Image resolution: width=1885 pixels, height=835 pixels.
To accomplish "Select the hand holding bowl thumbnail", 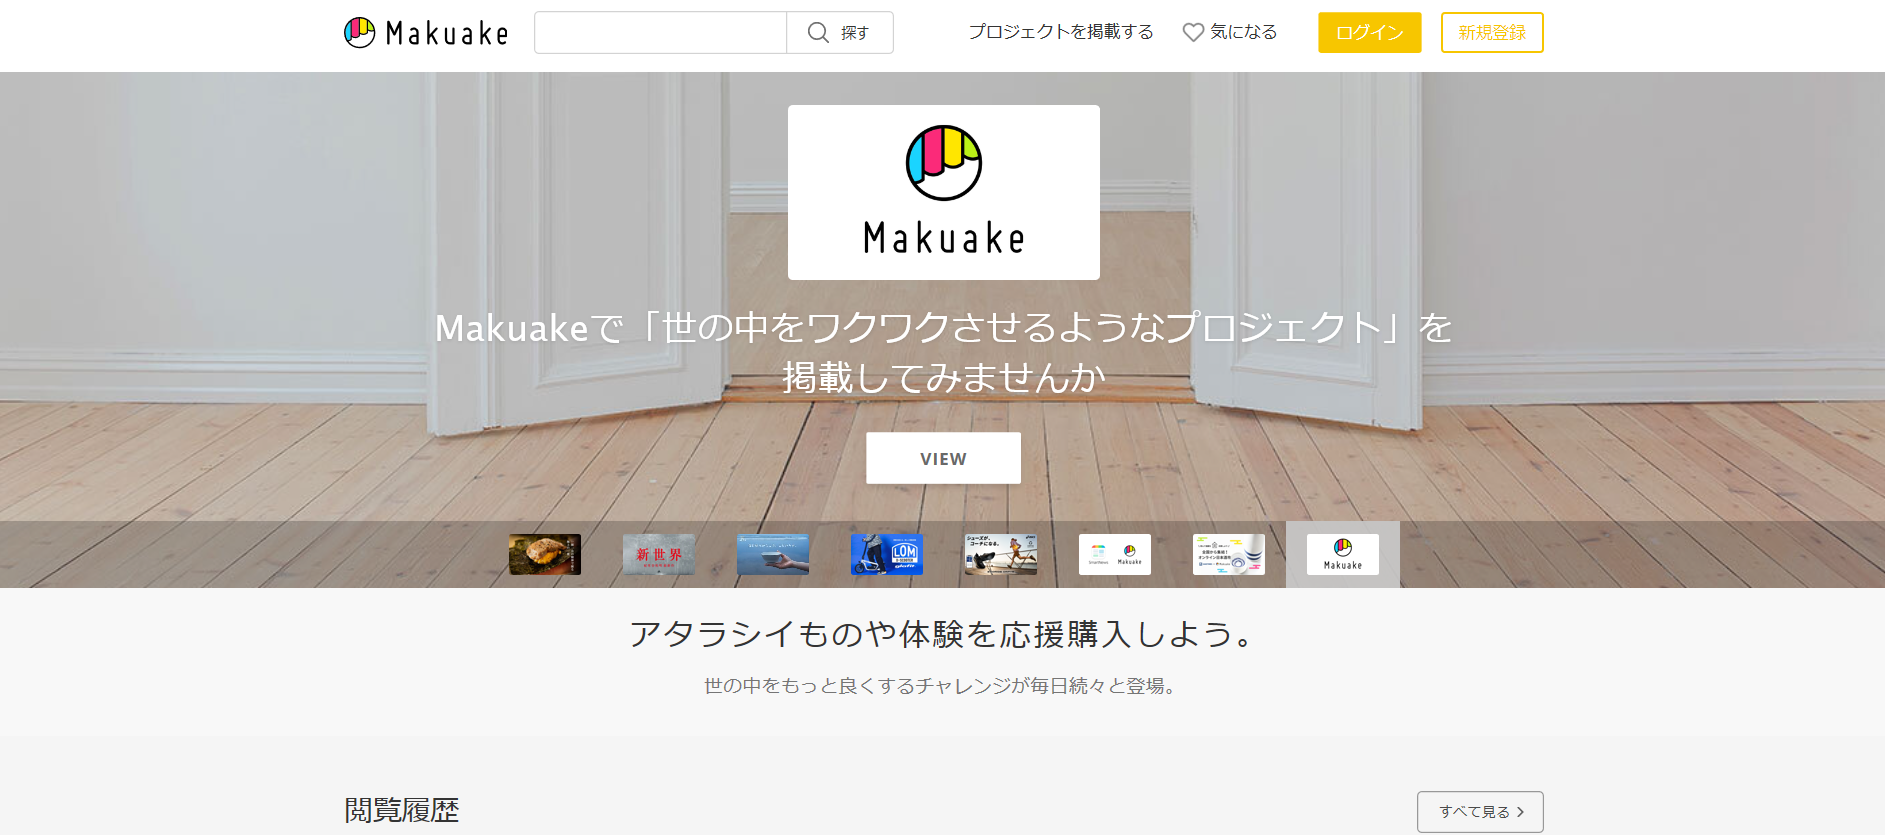I will click(773, 554).
